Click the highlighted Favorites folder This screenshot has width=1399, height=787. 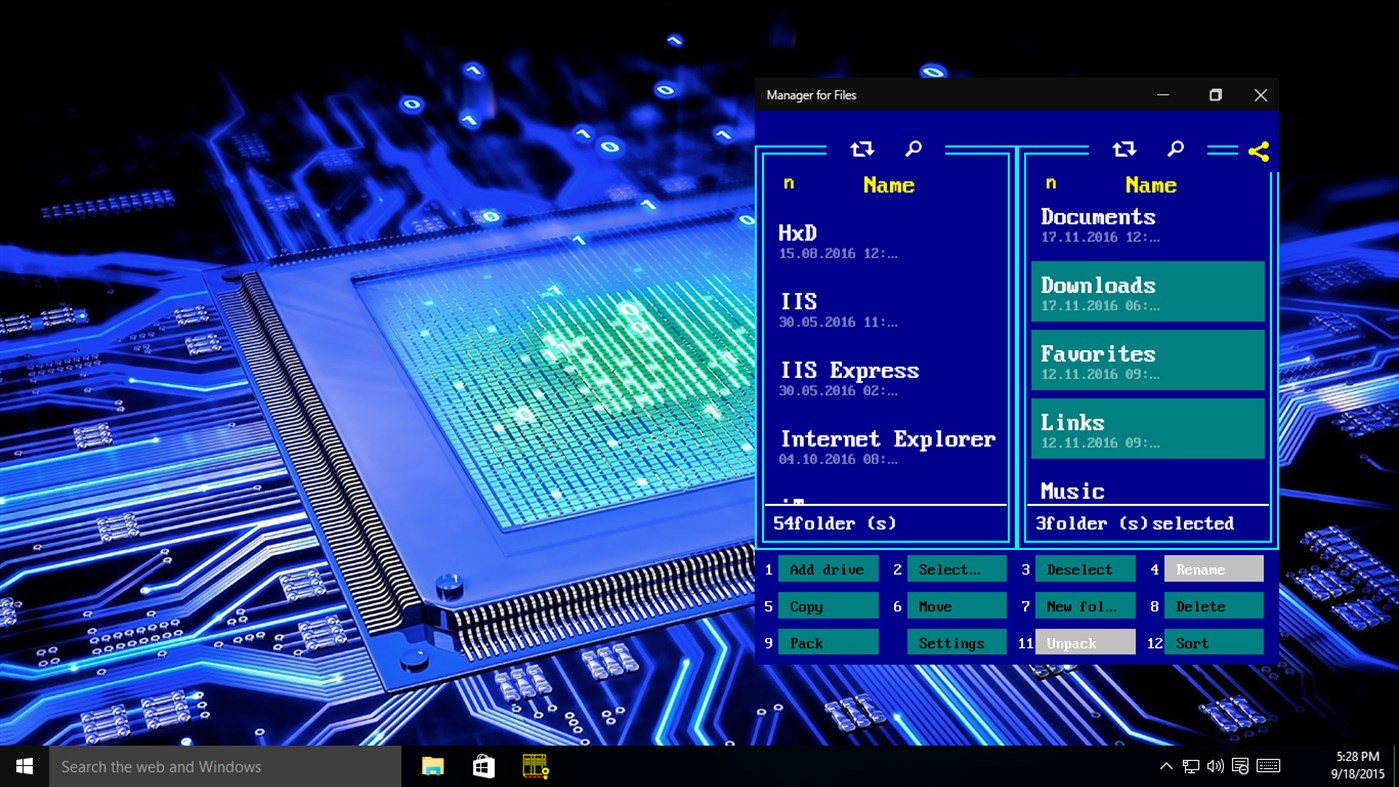point(1148,360)
